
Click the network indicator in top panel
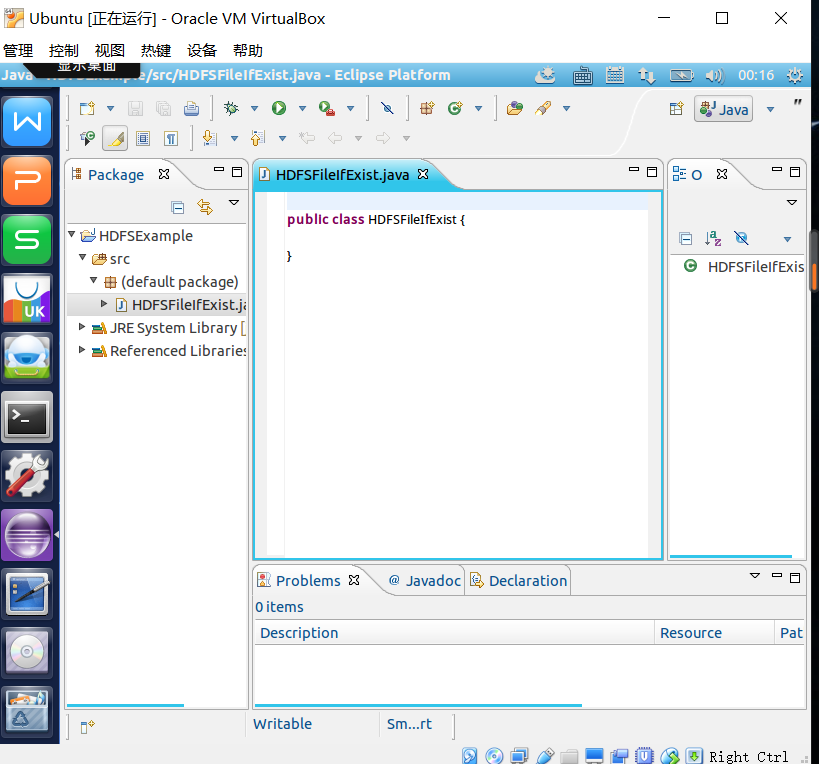click(x=647, y=76)
